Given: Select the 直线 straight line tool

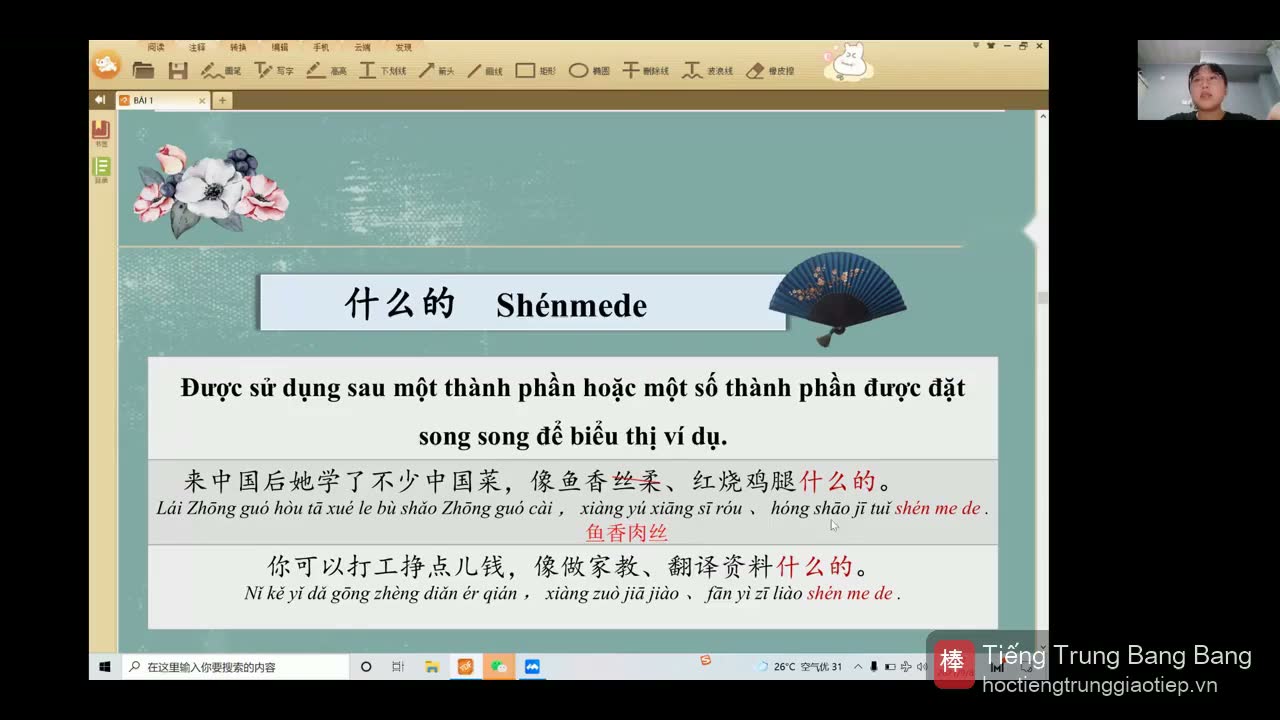Looking at the screenshot, I should 485,70.
